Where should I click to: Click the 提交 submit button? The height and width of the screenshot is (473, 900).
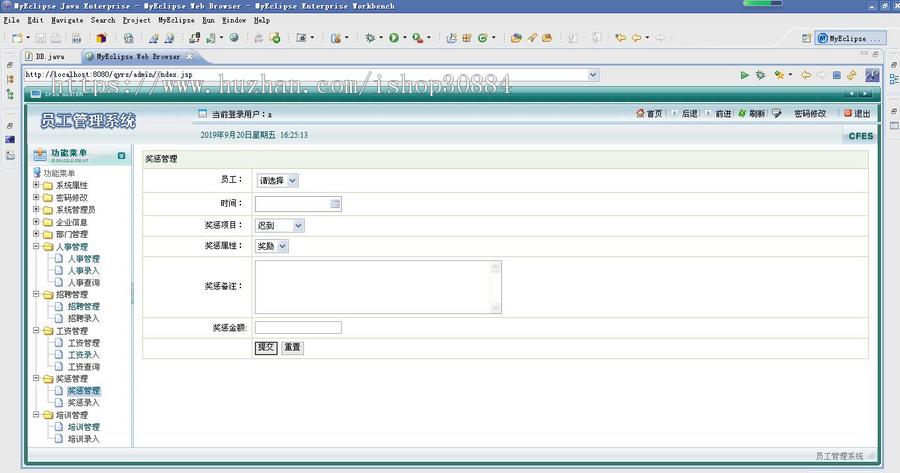tap(266, 347)
